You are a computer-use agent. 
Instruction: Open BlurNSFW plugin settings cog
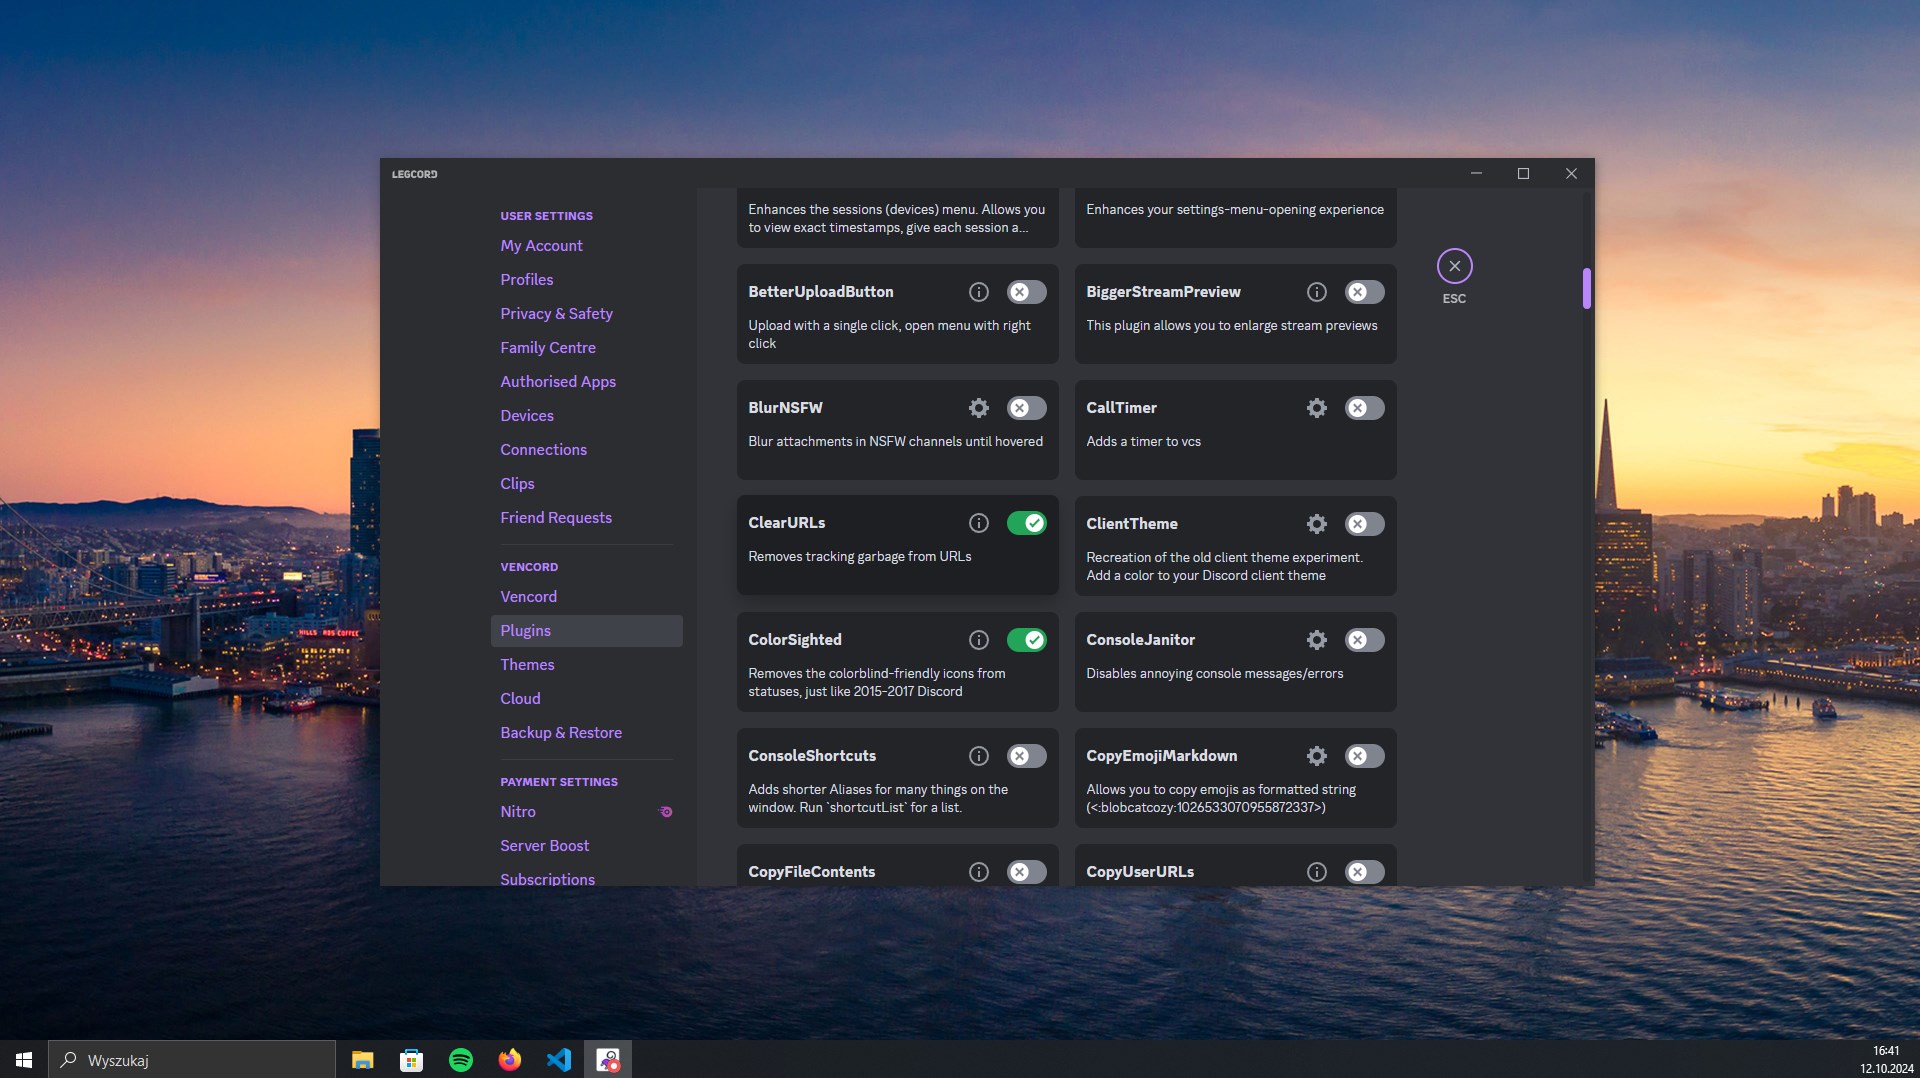point(978,407)
